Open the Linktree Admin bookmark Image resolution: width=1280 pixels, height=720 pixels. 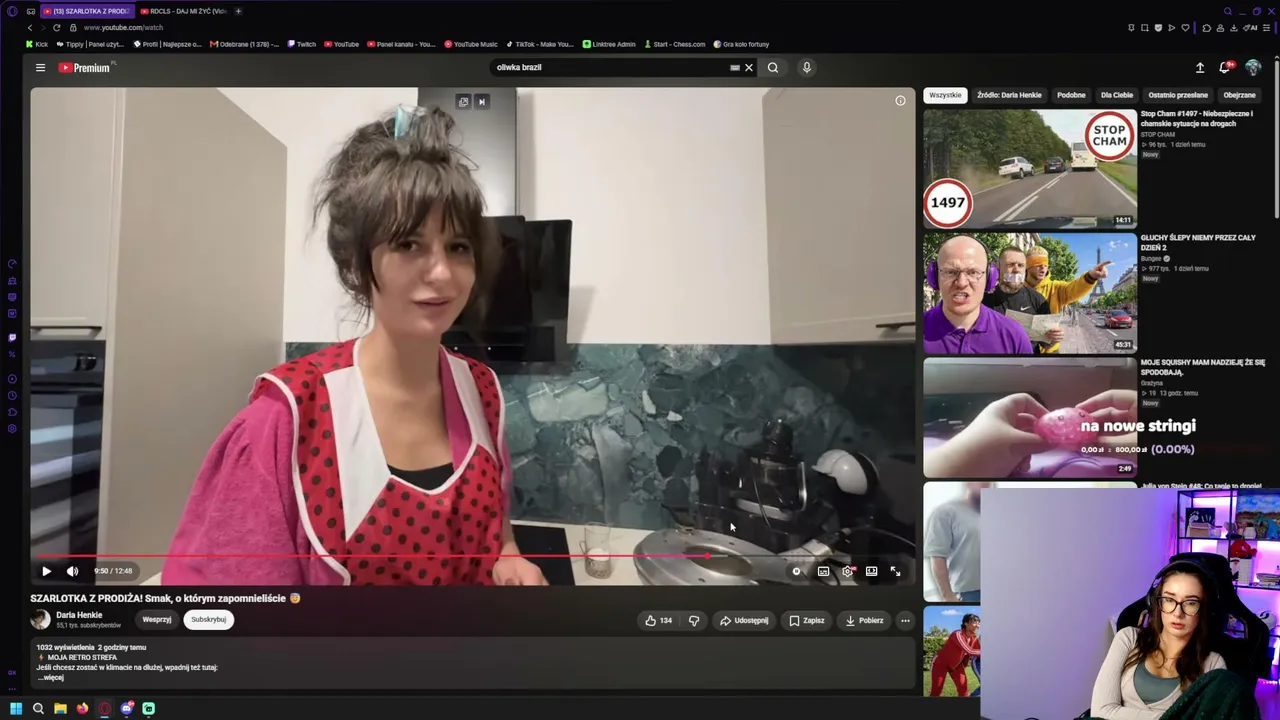pos(609,44)
